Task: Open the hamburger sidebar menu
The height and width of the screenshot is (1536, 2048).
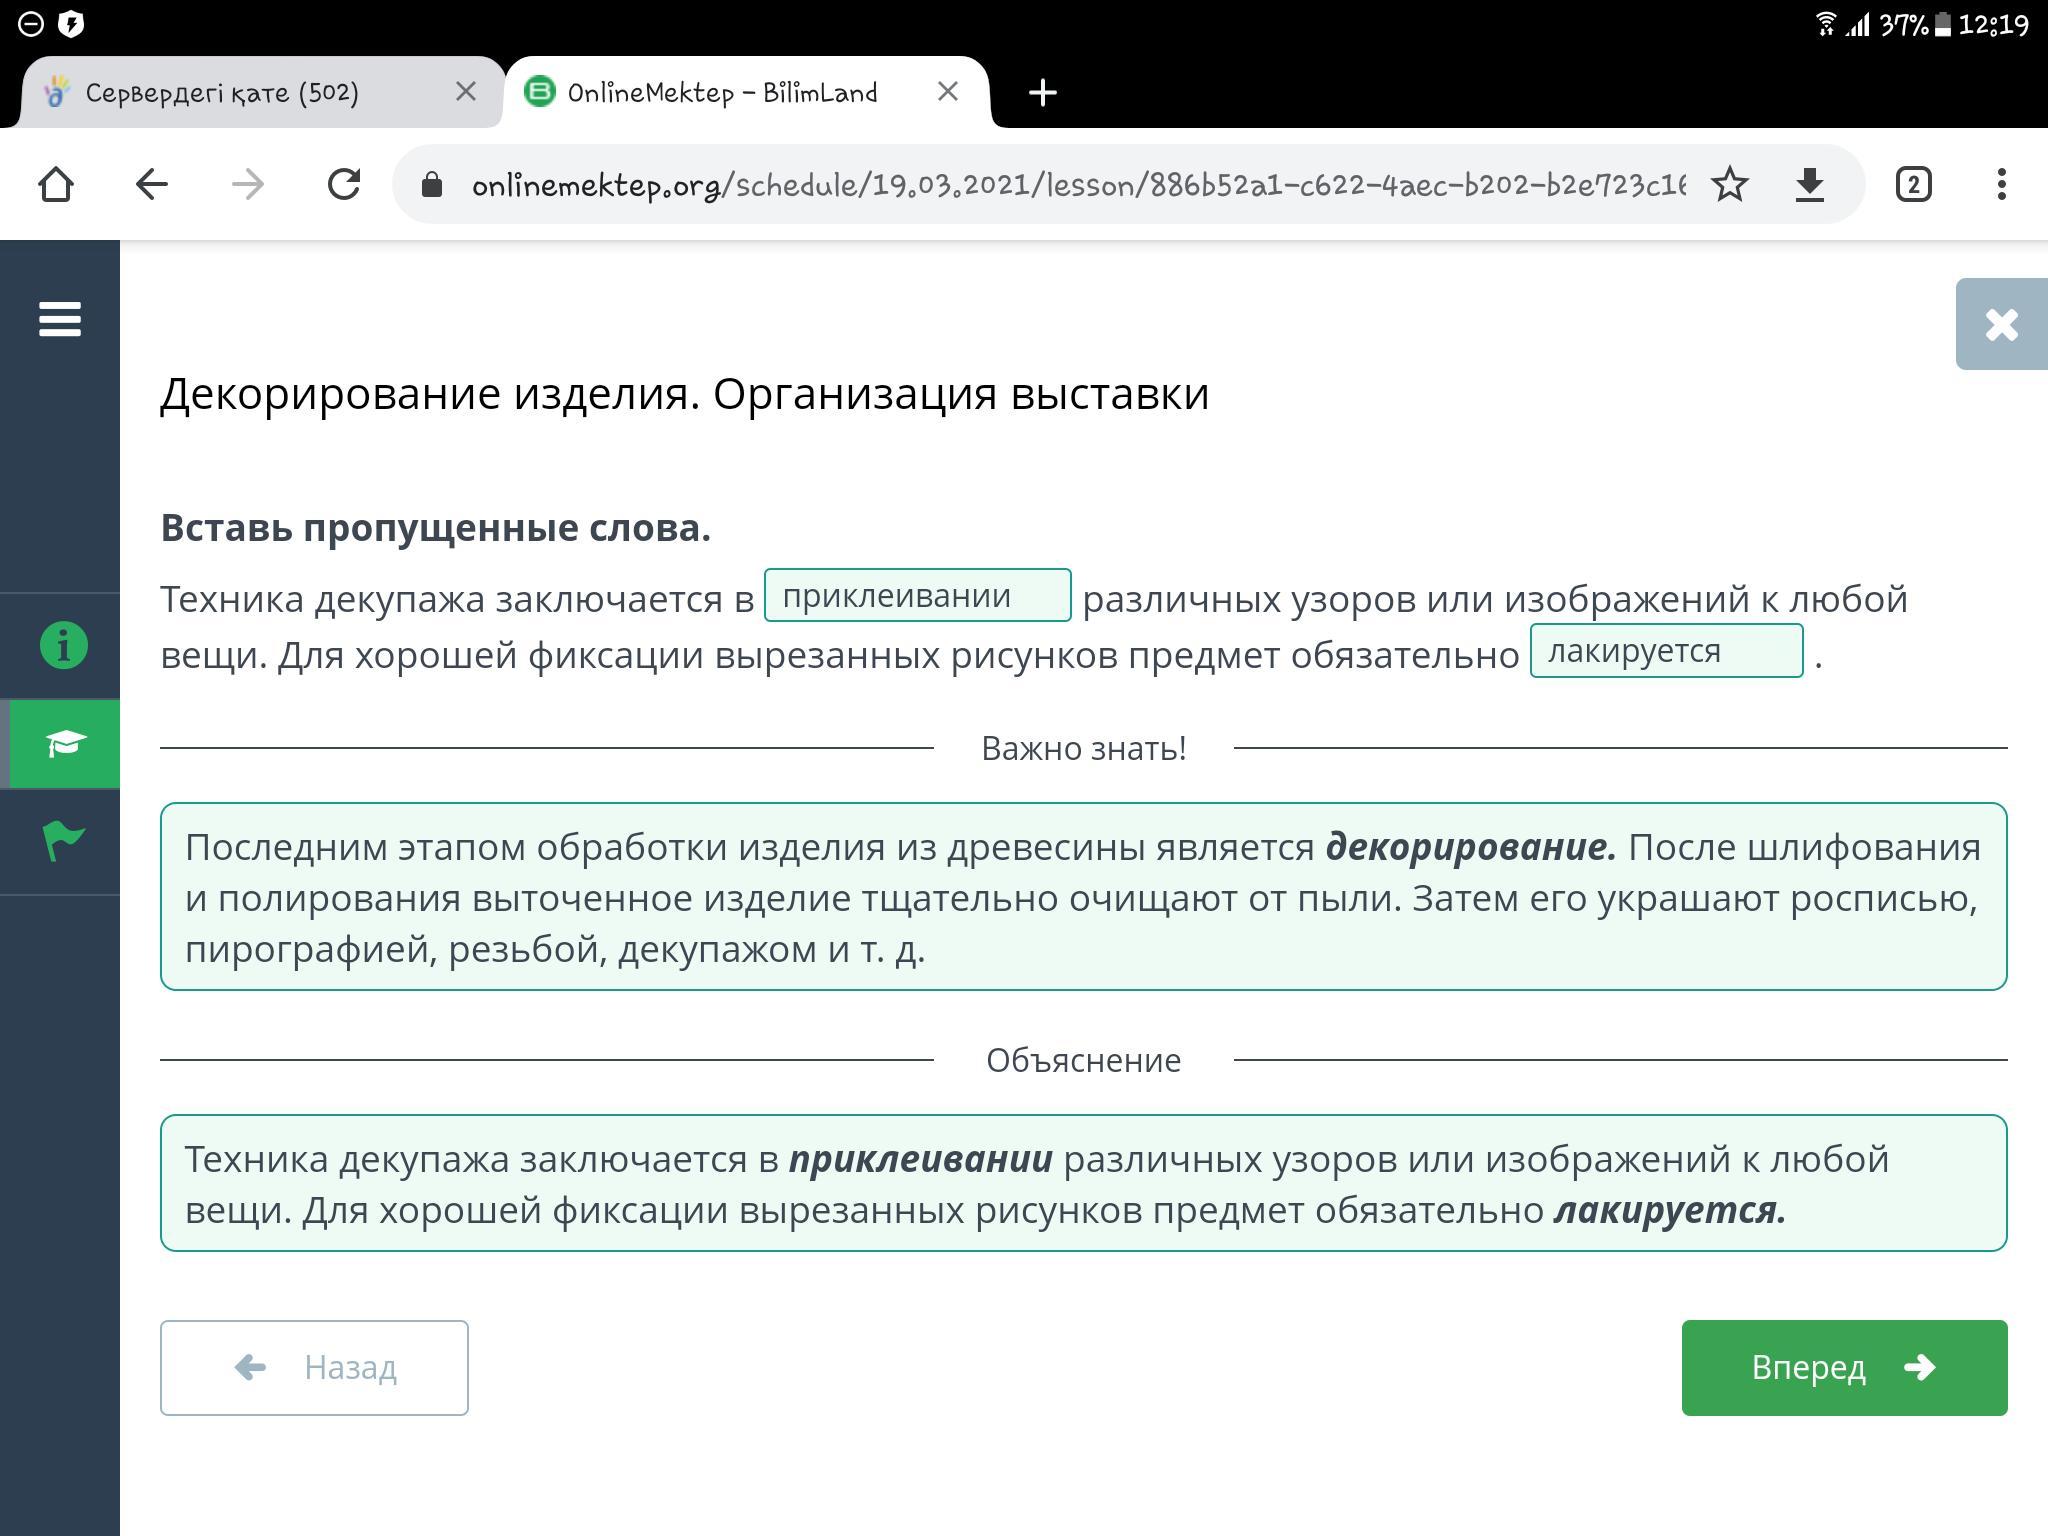Action: [60, 320]
